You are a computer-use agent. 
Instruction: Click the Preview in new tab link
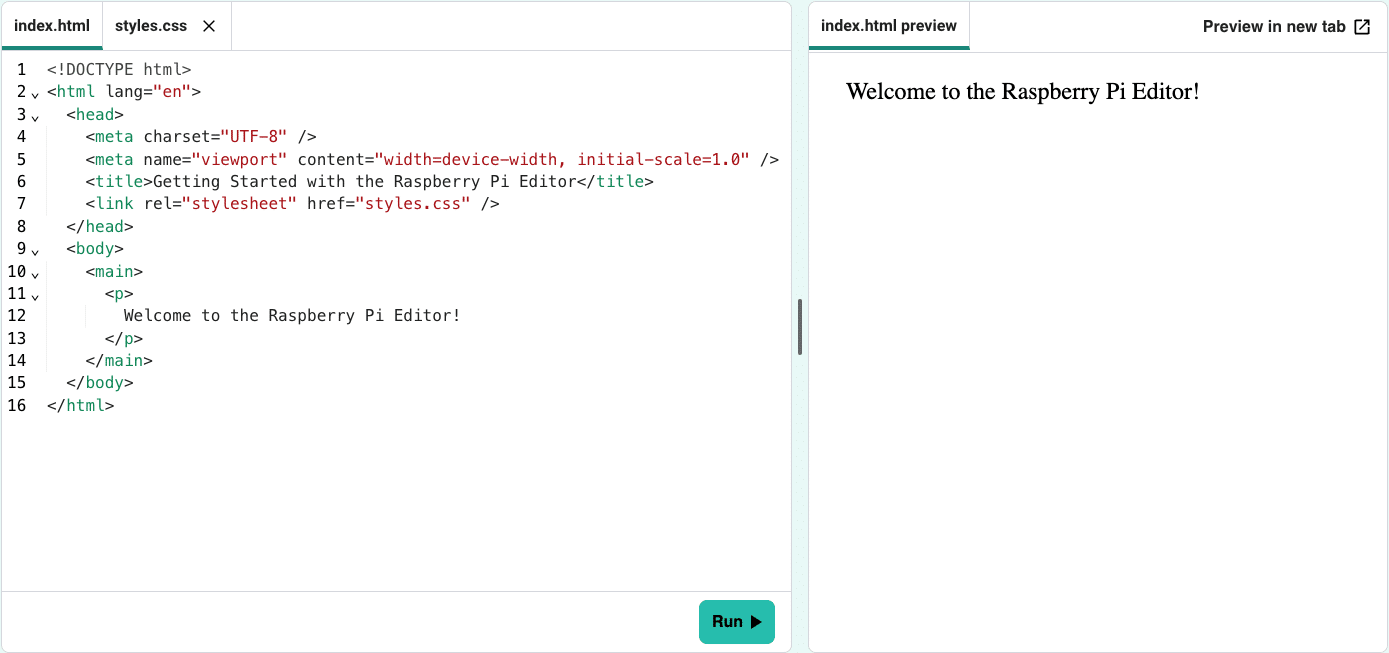point(1286,27)
